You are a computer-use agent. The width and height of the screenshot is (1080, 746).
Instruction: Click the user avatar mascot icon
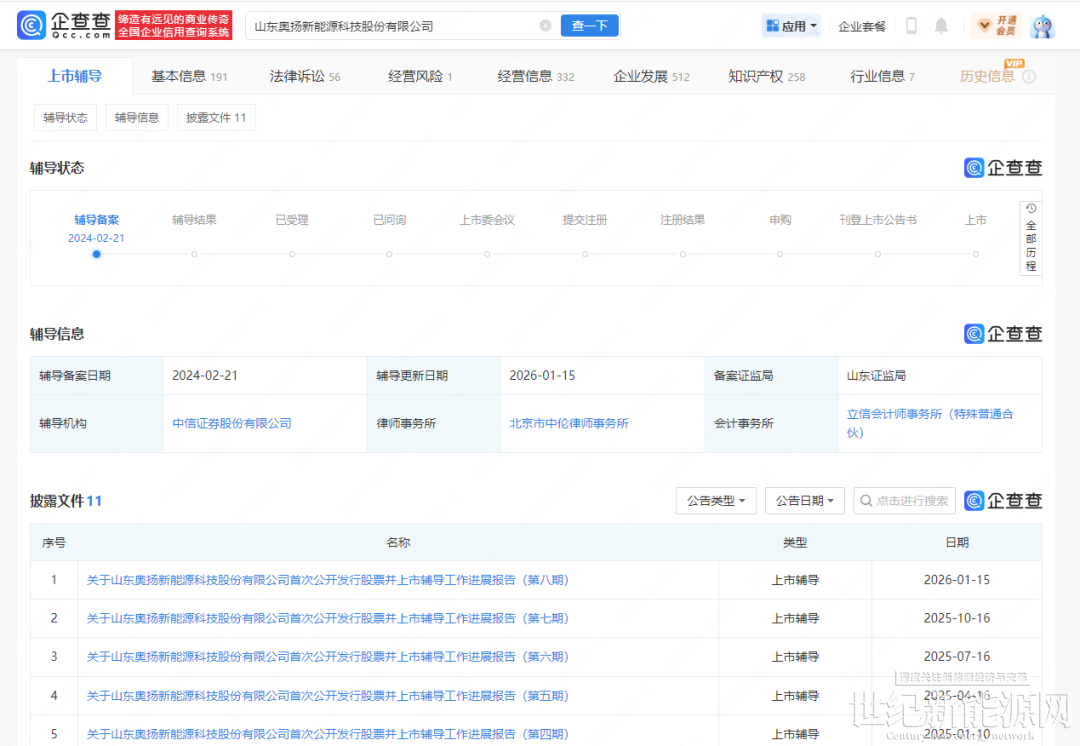point(1042,26)
